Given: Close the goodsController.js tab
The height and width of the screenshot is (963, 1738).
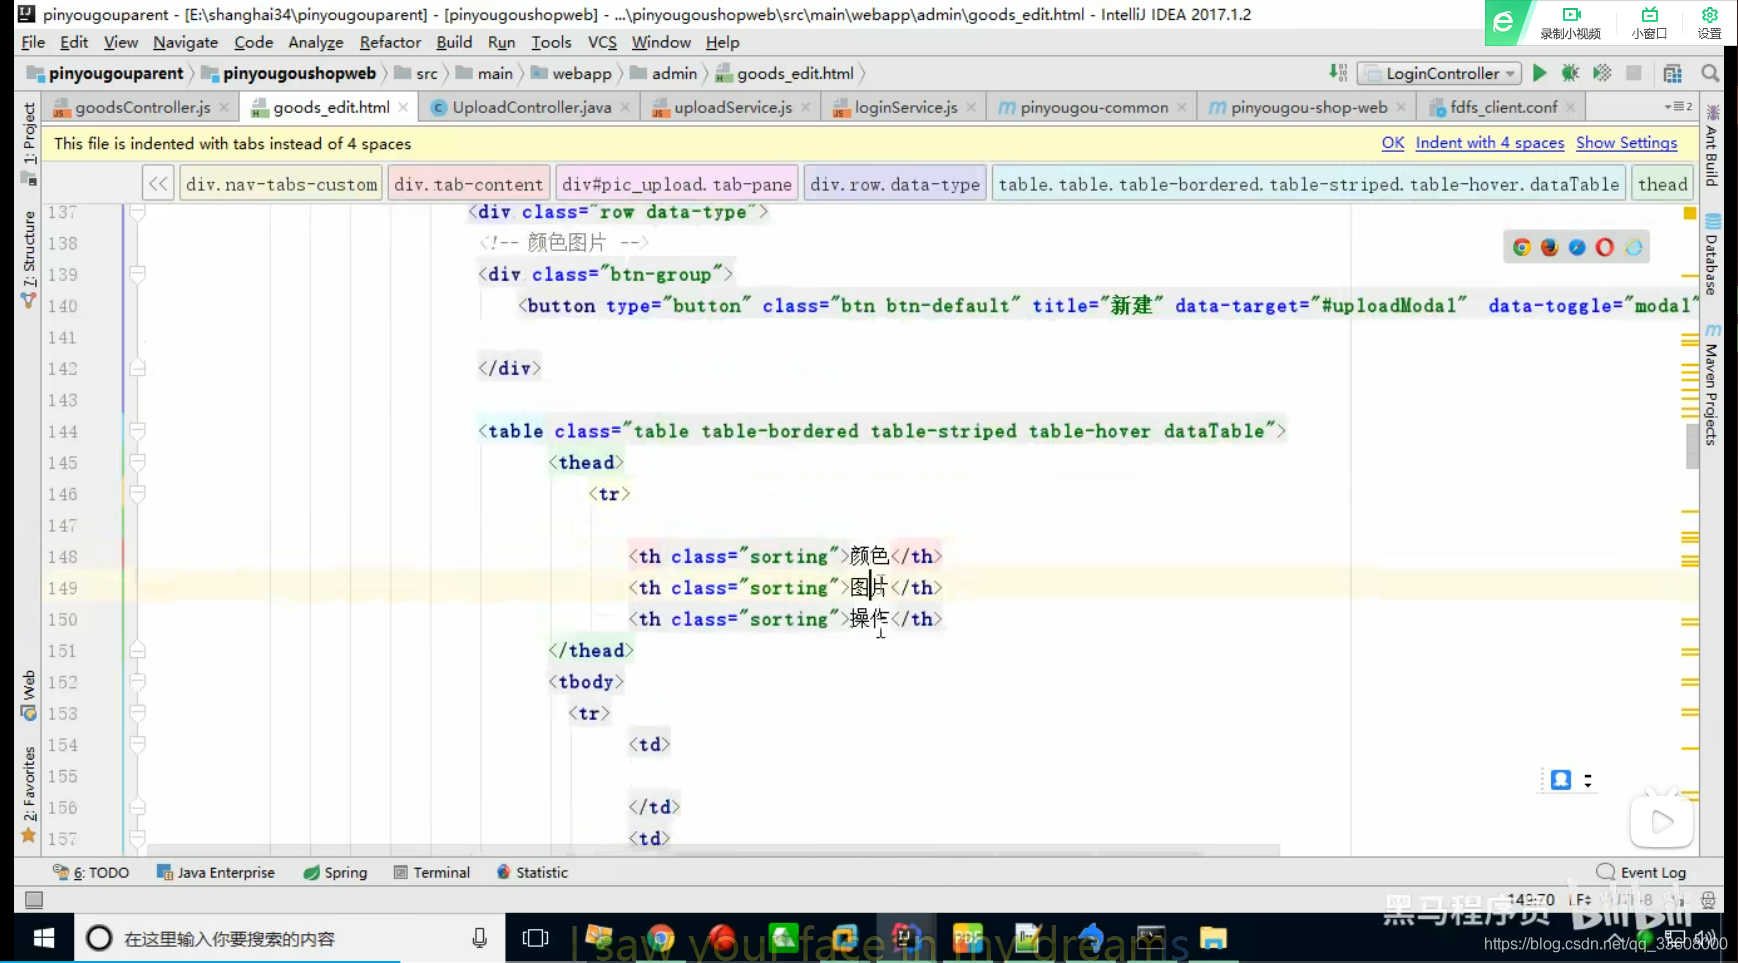Looking at the screenshot, I should click(224, 107).
